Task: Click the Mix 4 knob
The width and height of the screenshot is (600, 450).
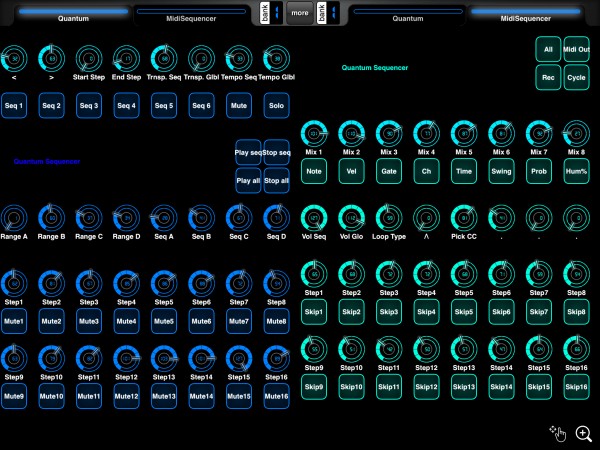Action: pyautogui.click(x=426, y=134)
